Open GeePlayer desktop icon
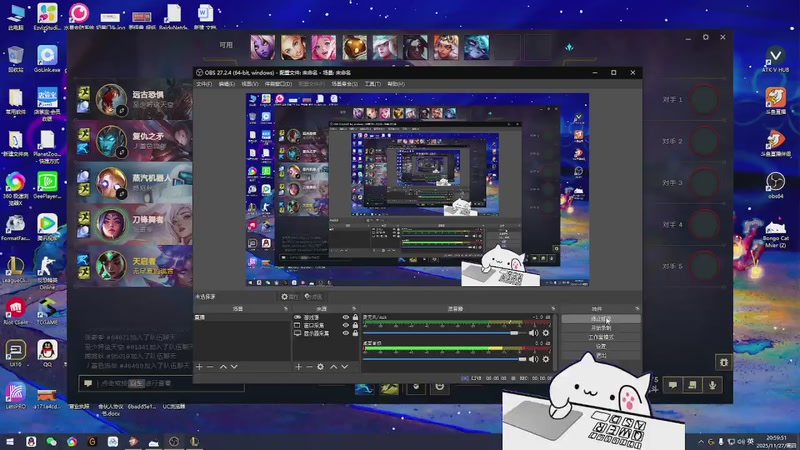800x450 pixels. (x=47, y=186)
